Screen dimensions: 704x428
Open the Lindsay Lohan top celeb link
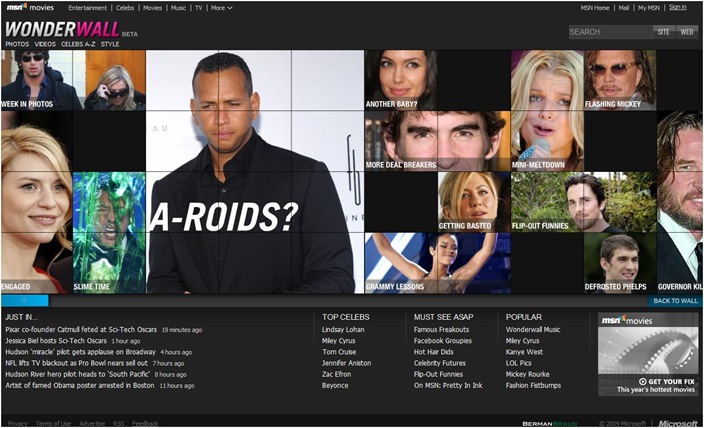click(x=343, y=329)
